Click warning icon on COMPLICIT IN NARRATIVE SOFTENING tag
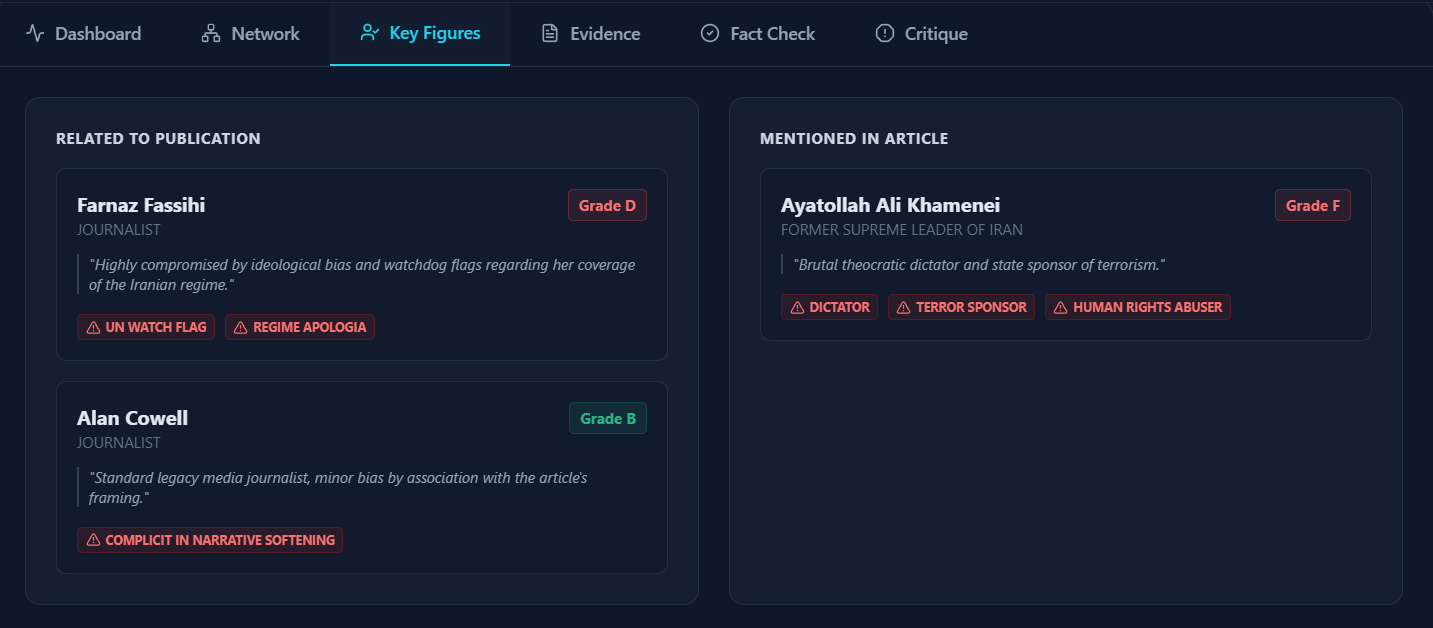 tap(93, 540)
